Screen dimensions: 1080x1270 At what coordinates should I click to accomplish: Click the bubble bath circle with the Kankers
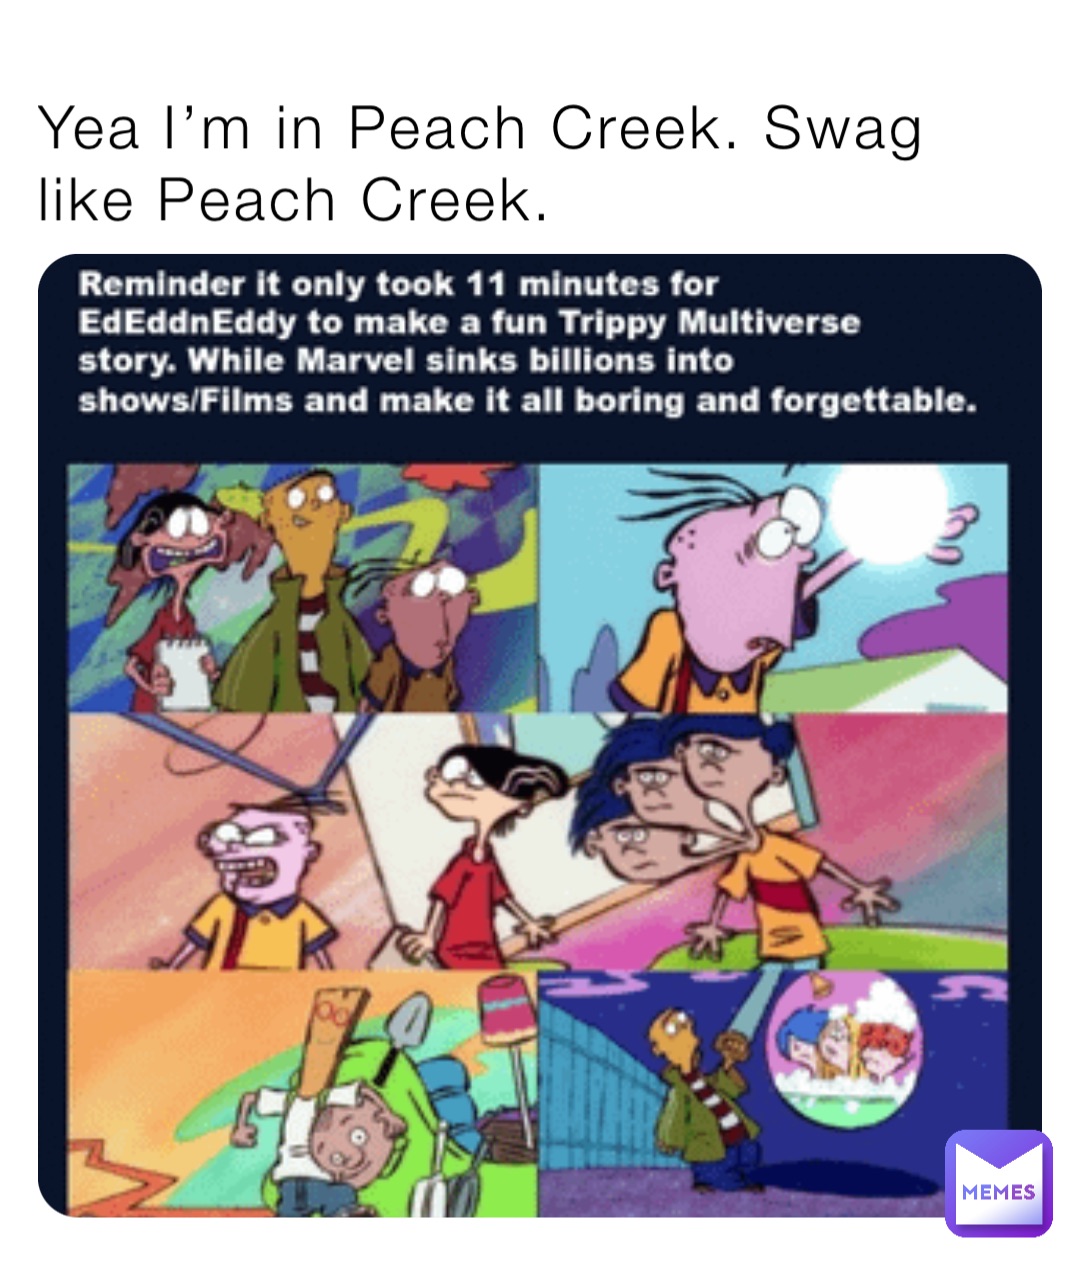click(x=845, y=1049)
